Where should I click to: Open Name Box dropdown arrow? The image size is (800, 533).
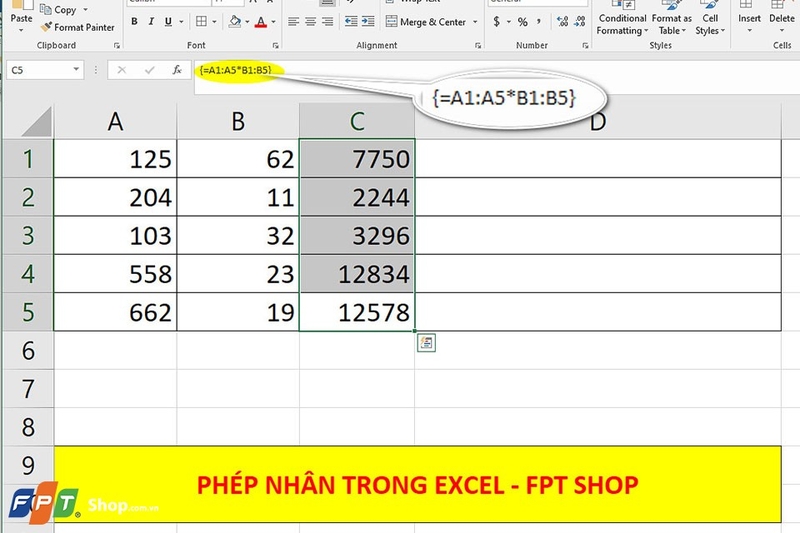76,69
